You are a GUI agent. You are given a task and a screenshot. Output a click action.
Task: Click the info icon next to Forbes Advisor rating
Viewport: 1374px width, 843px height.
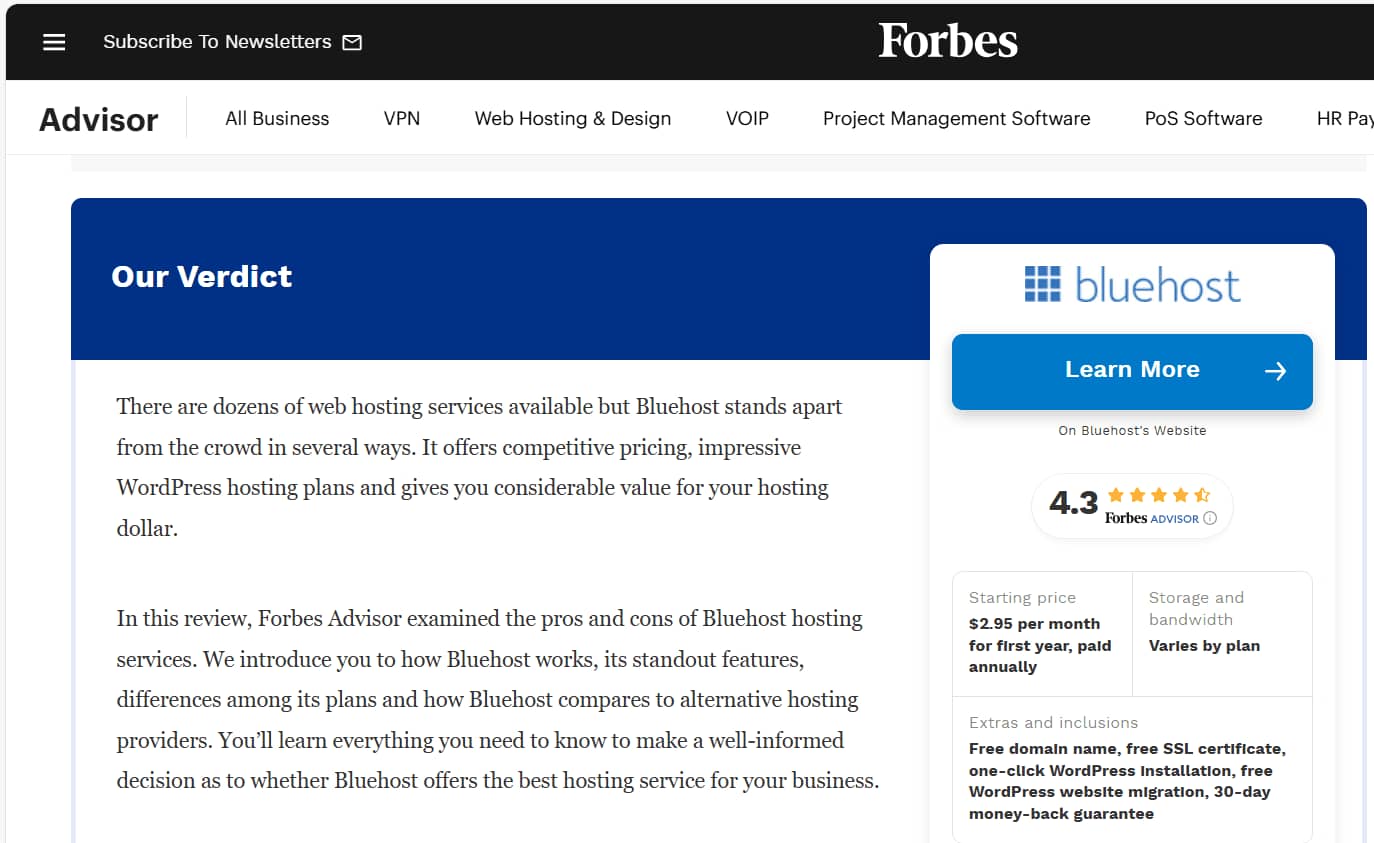tap(1211, 519)
